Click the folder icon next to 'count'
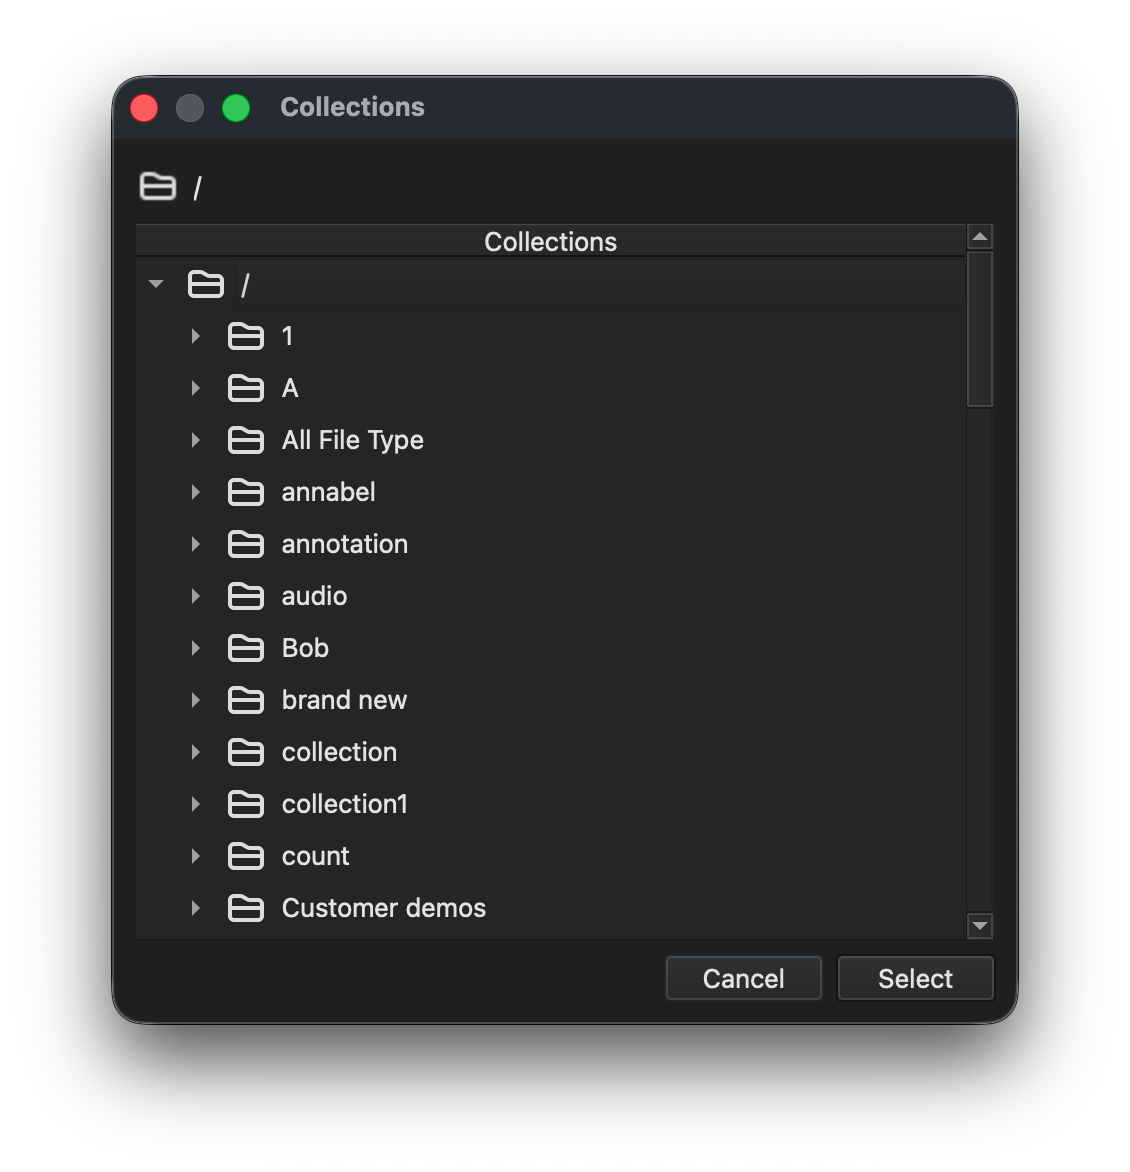The image size is (1130, 1172). point(245,857)
